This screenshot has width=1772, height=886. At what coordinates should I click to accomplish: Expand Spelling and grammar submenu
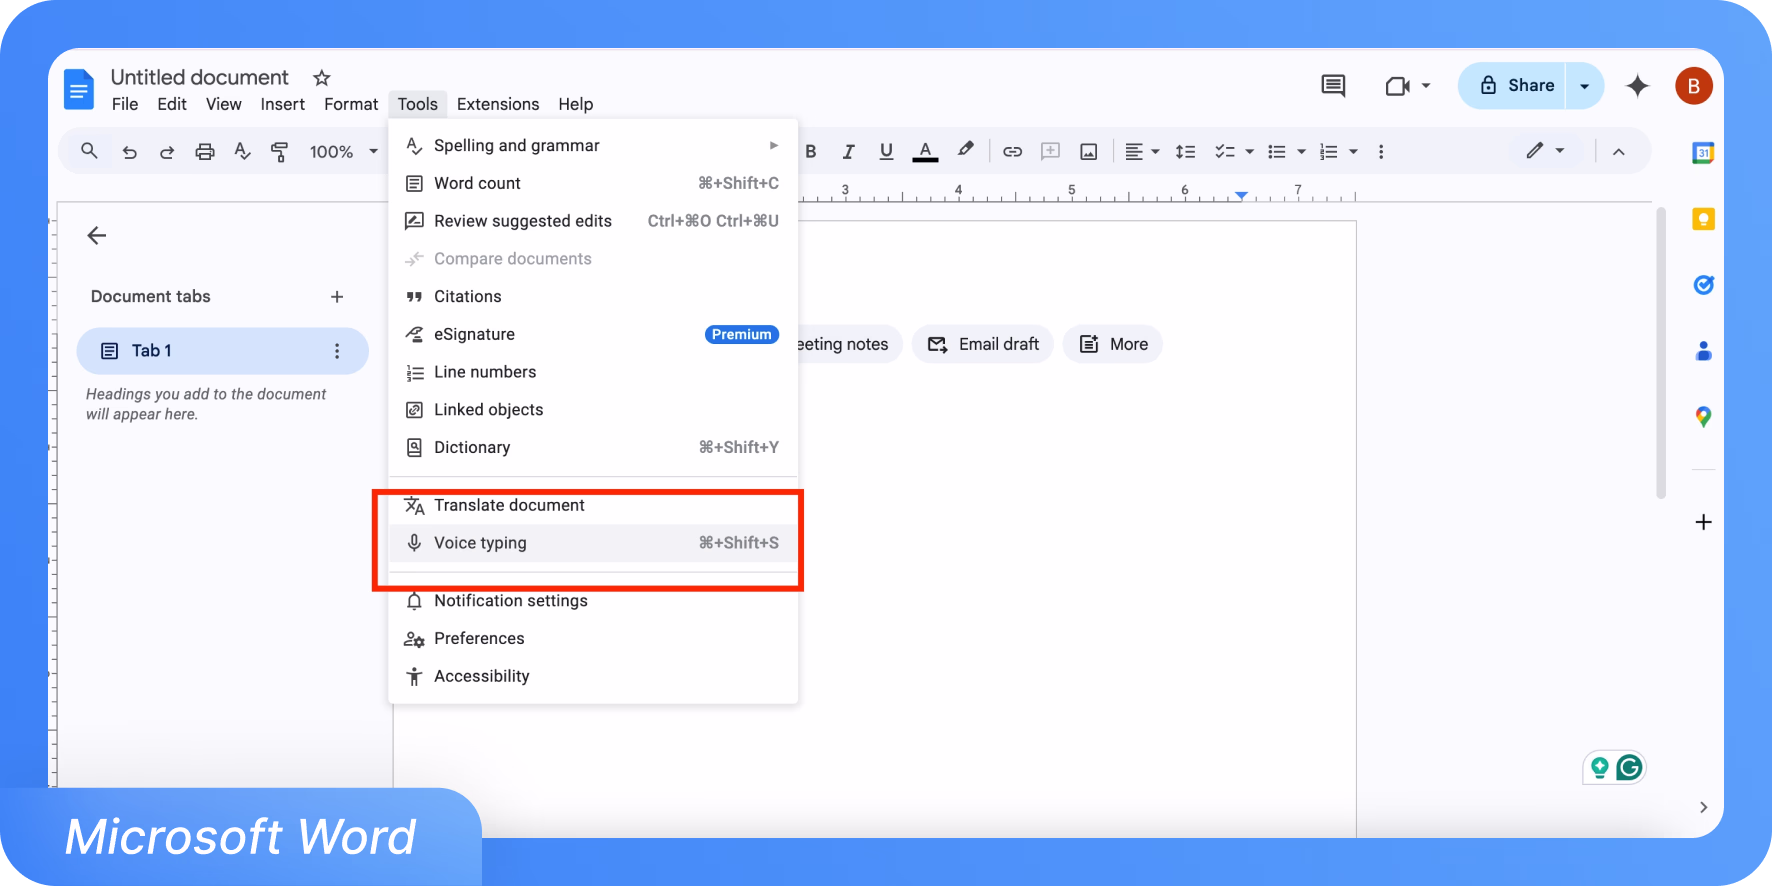(x=593, y=146)
